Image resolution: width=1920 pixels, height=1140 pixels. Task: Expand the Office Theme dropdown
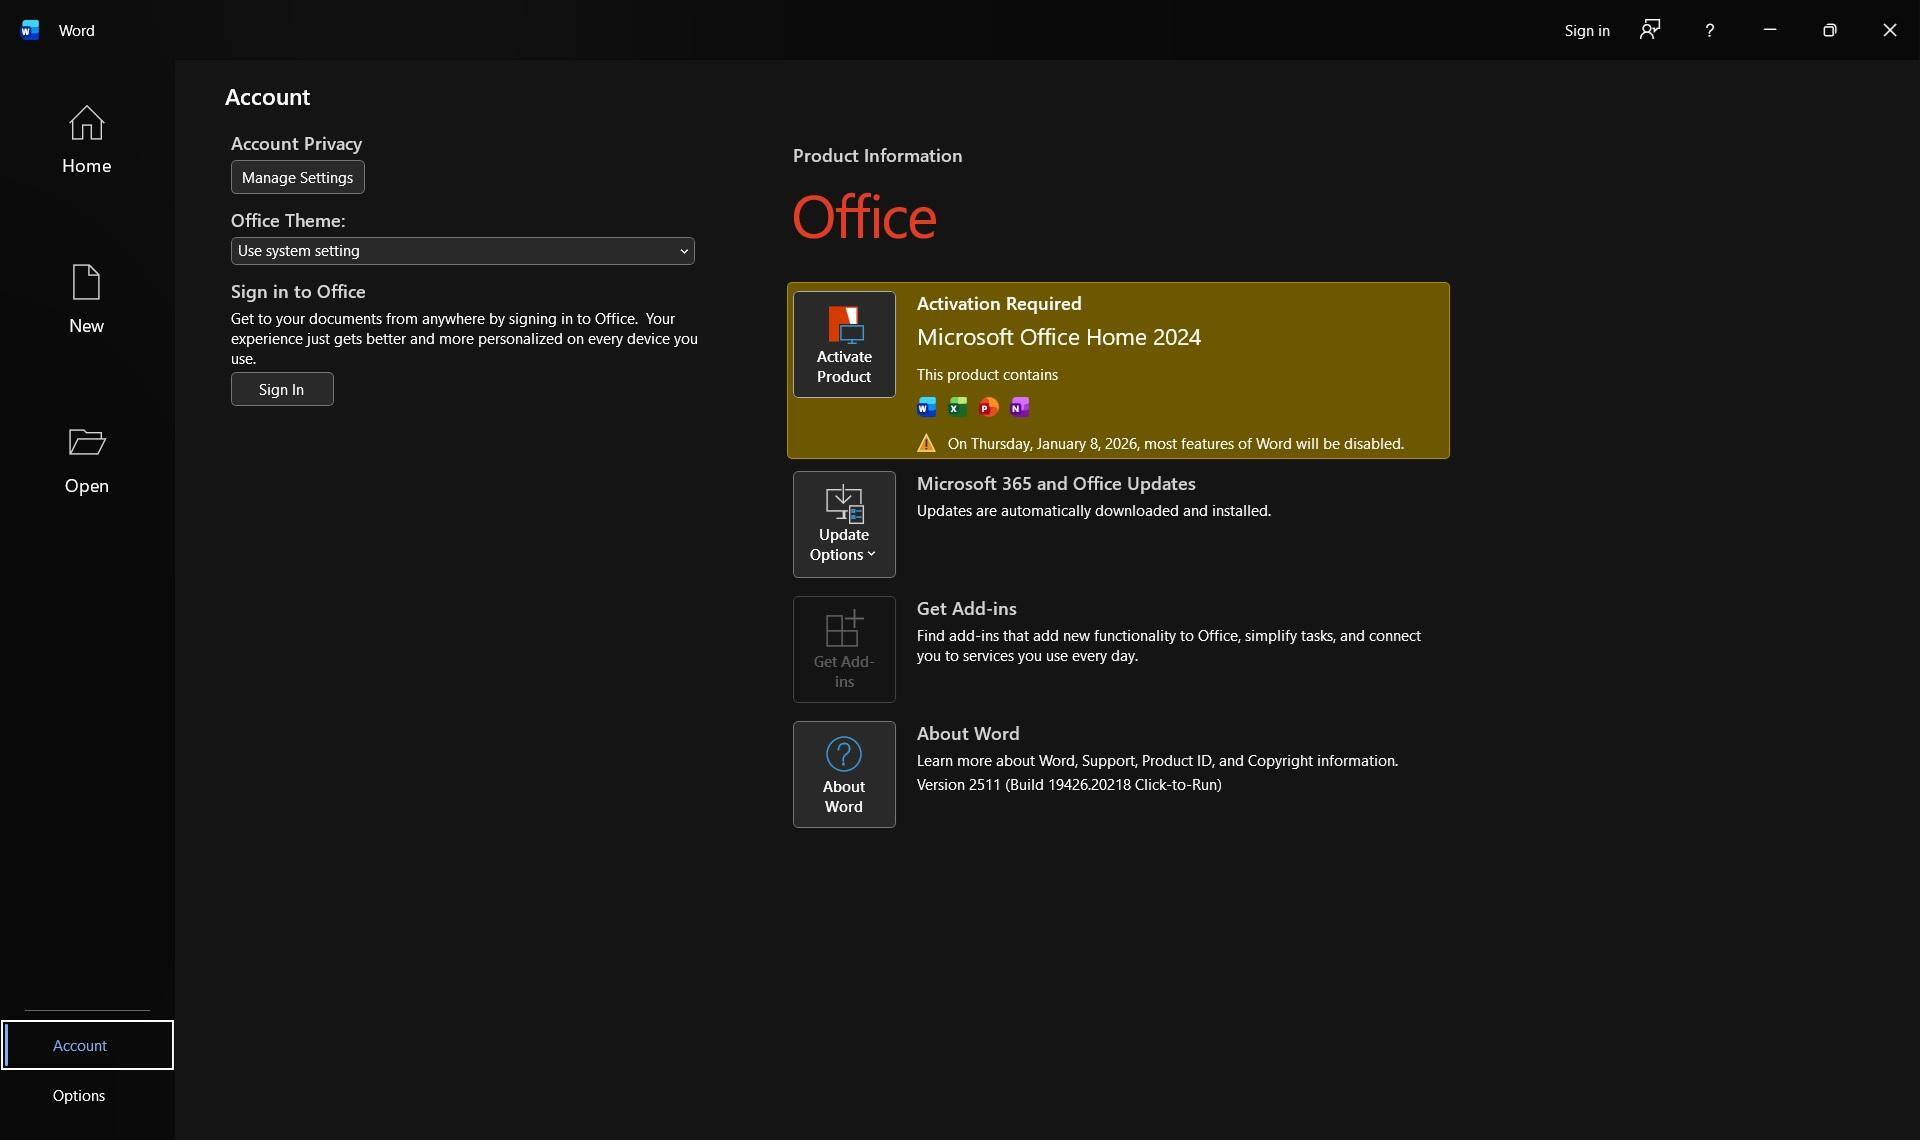(x=461, y=251)
